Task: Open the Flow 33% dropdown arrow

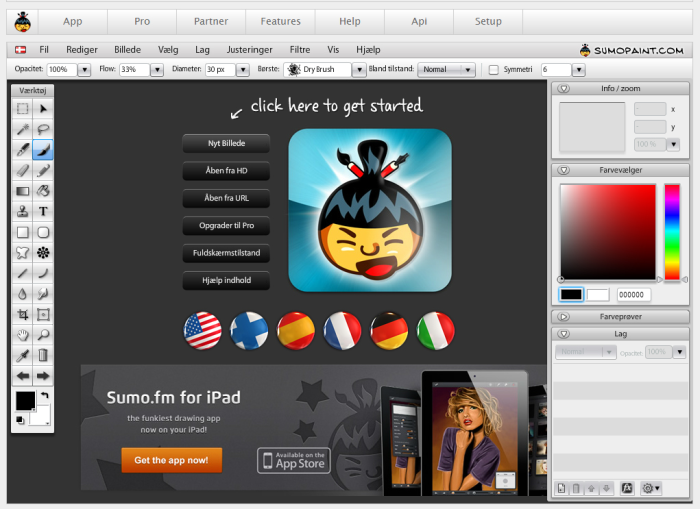Action: [x=157, y=70]
